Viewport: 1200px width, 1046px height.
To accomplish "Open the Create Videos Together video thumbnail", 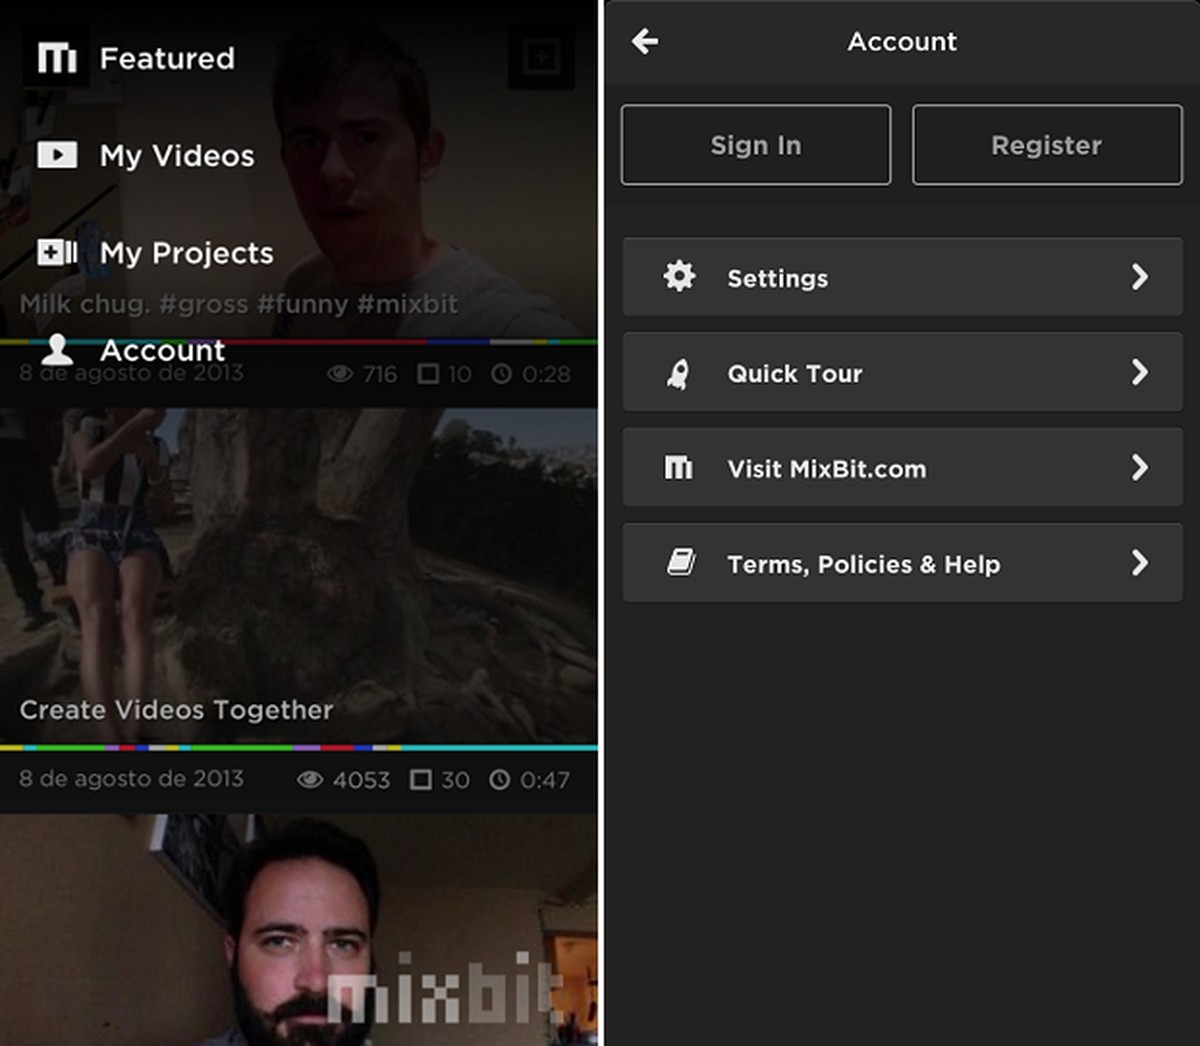I will click(x=299, y=576).
